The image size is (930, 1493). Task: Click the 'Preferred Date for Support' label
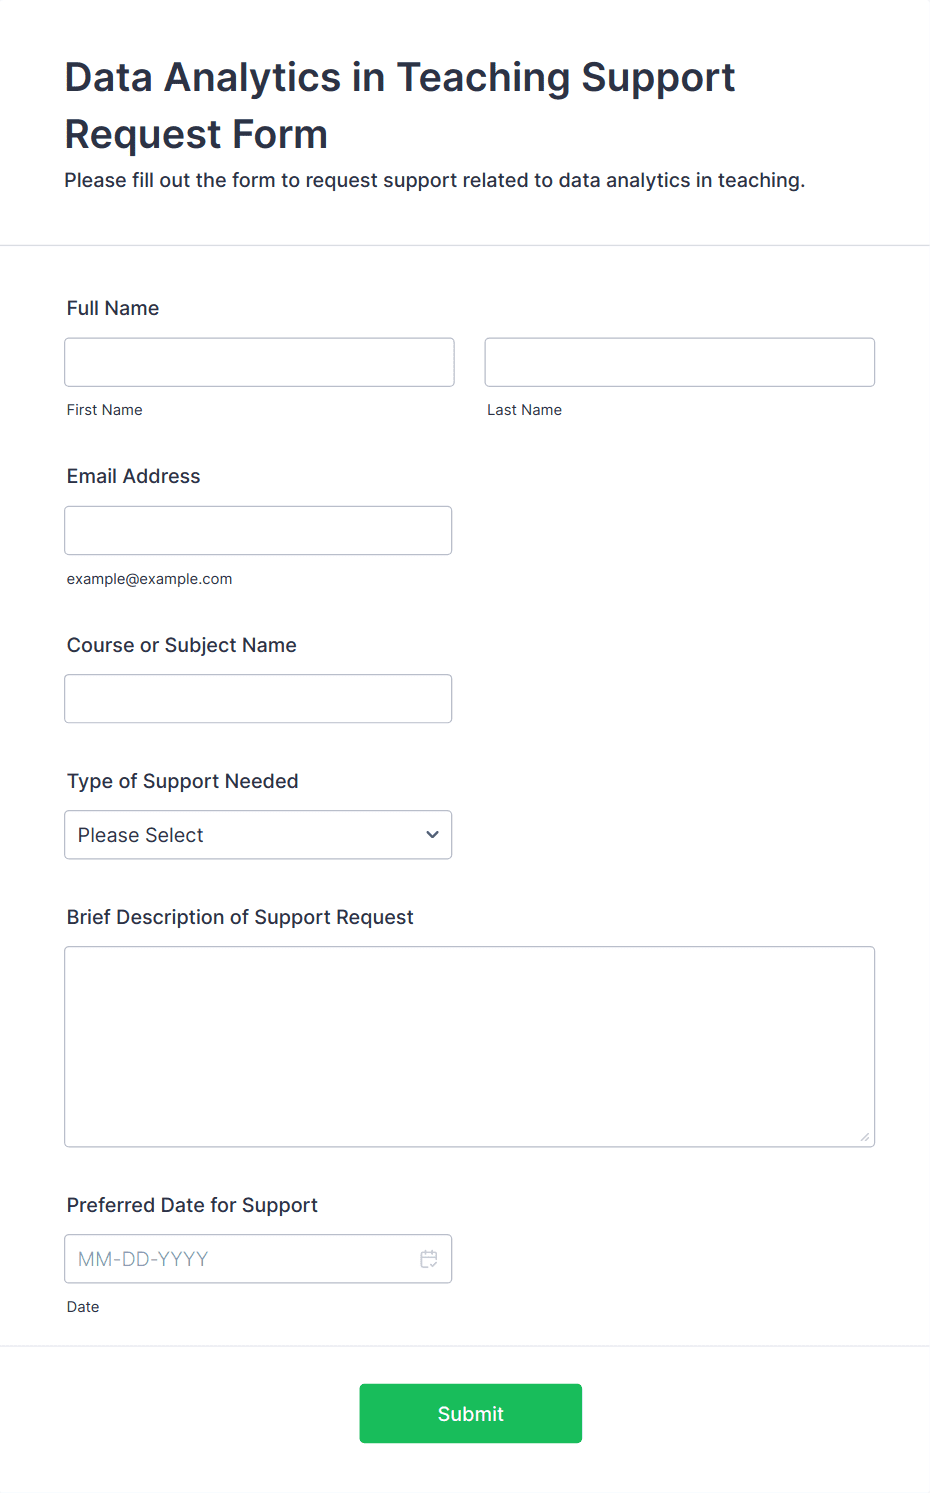192,1205
